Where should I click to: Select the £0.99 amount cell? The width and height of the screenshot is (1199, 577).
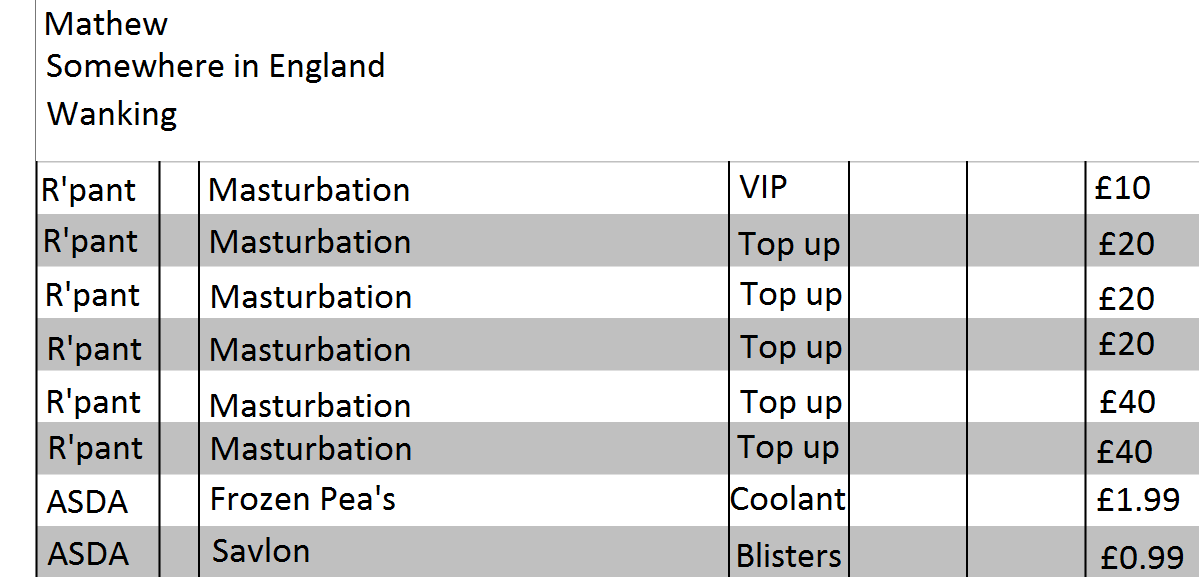(1142, 552)
